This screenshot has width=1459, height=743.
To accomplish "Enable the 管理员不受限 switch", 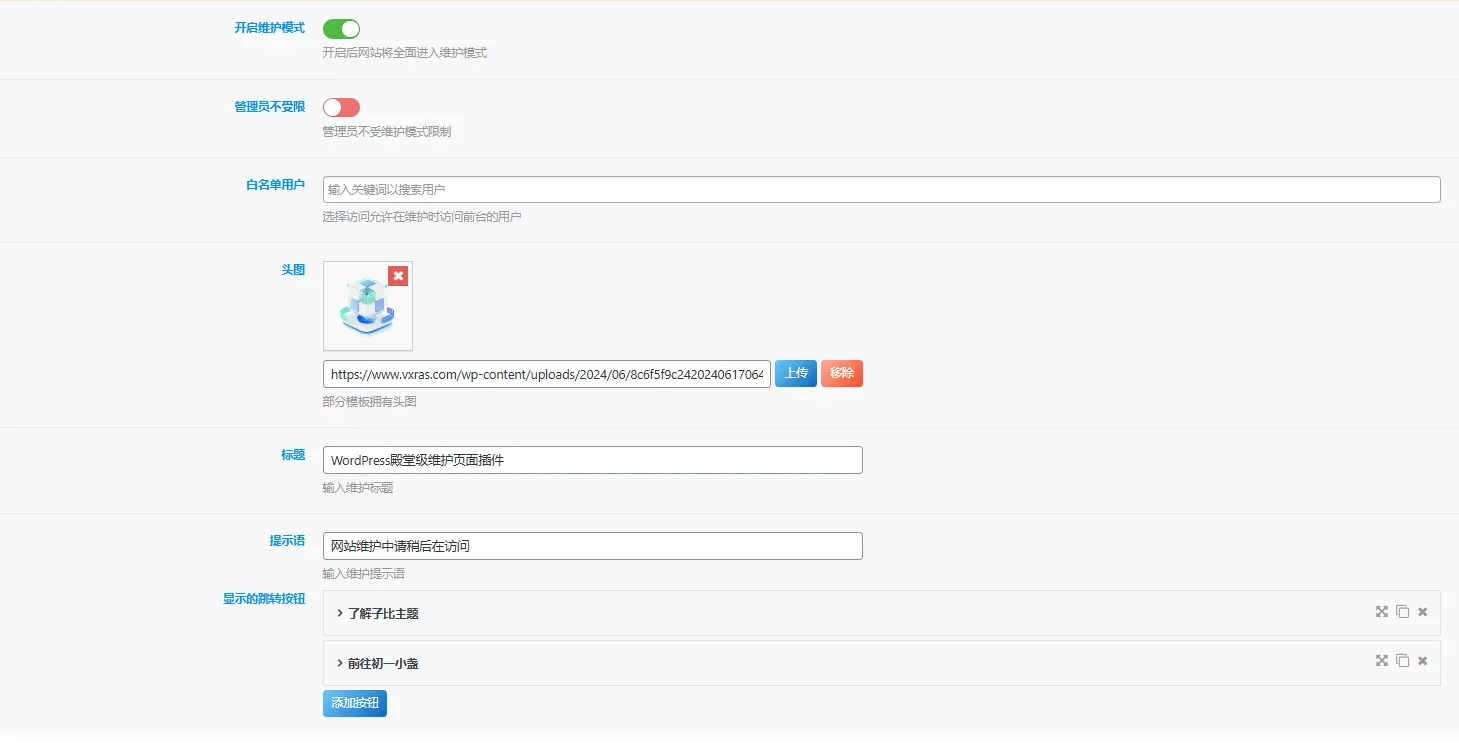I will click(x=341, y=107).
